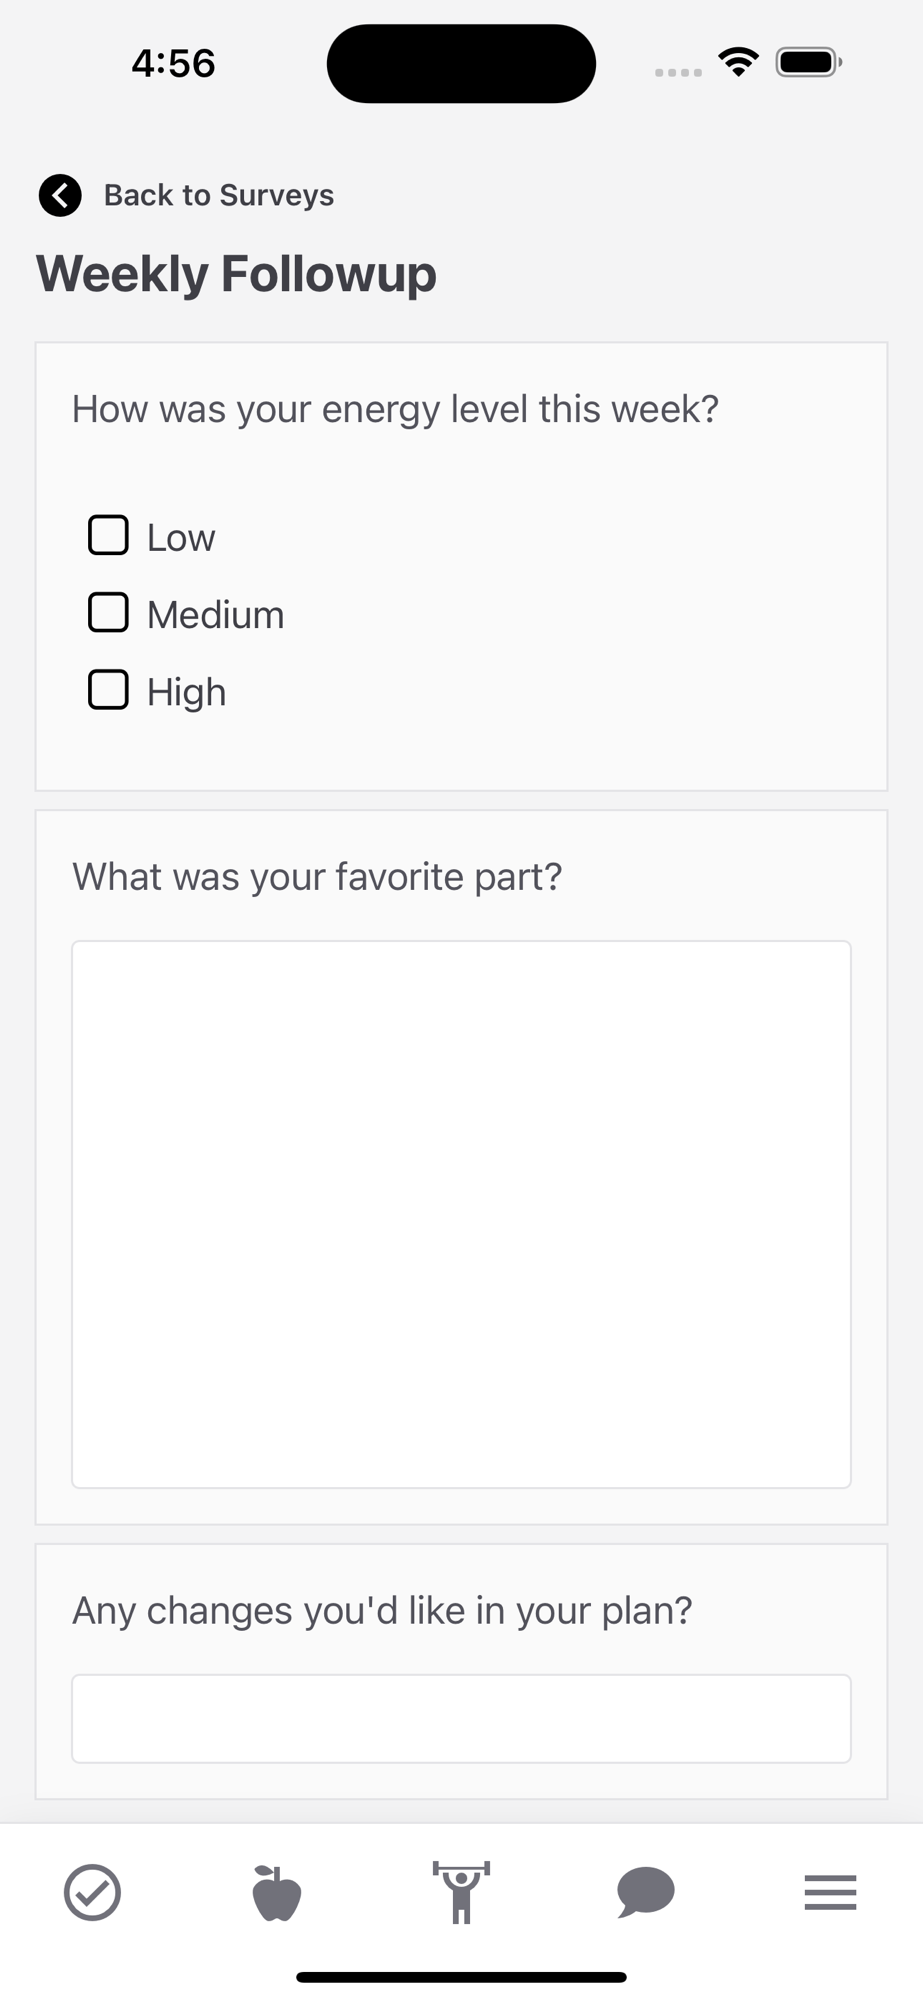Check the High energy checkbox
This screenshot has height=2000, width=923.
(x=108, y=690)
